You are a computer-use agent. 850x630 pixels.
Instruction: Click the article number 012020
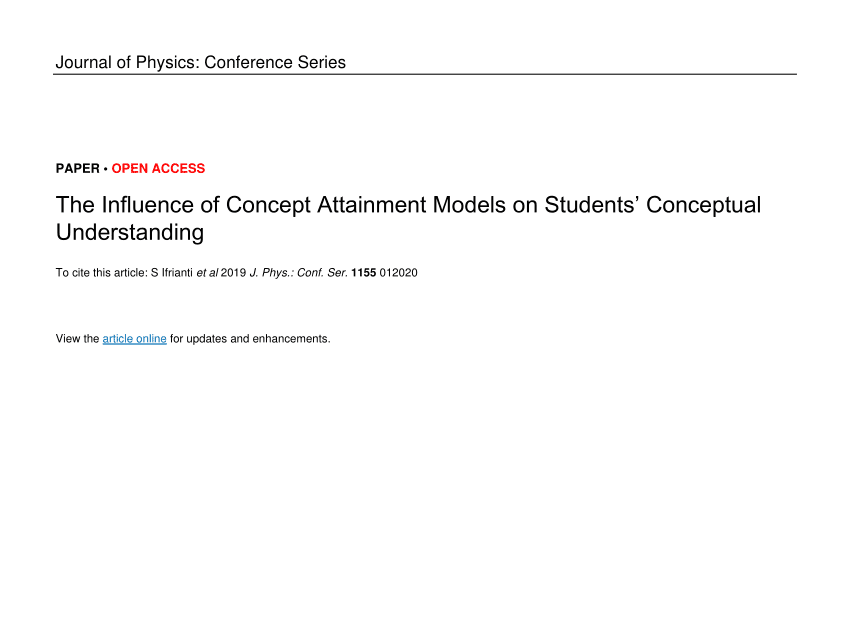click(x=398, y=273)
